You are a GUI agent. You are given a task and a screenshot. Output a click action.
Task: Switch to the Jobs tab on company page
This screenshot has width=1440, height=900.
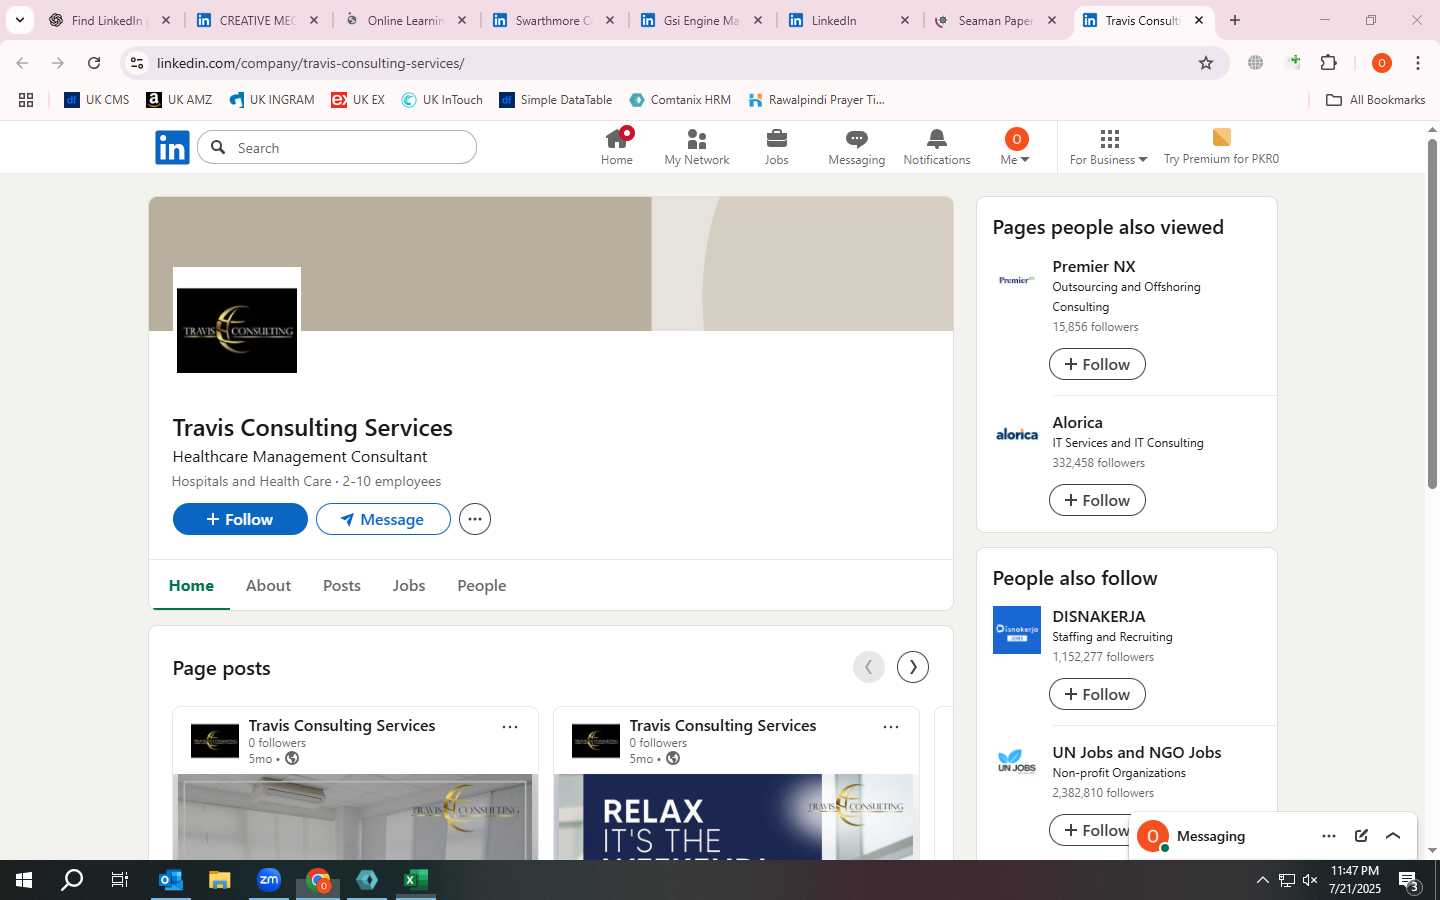(409, 586)
